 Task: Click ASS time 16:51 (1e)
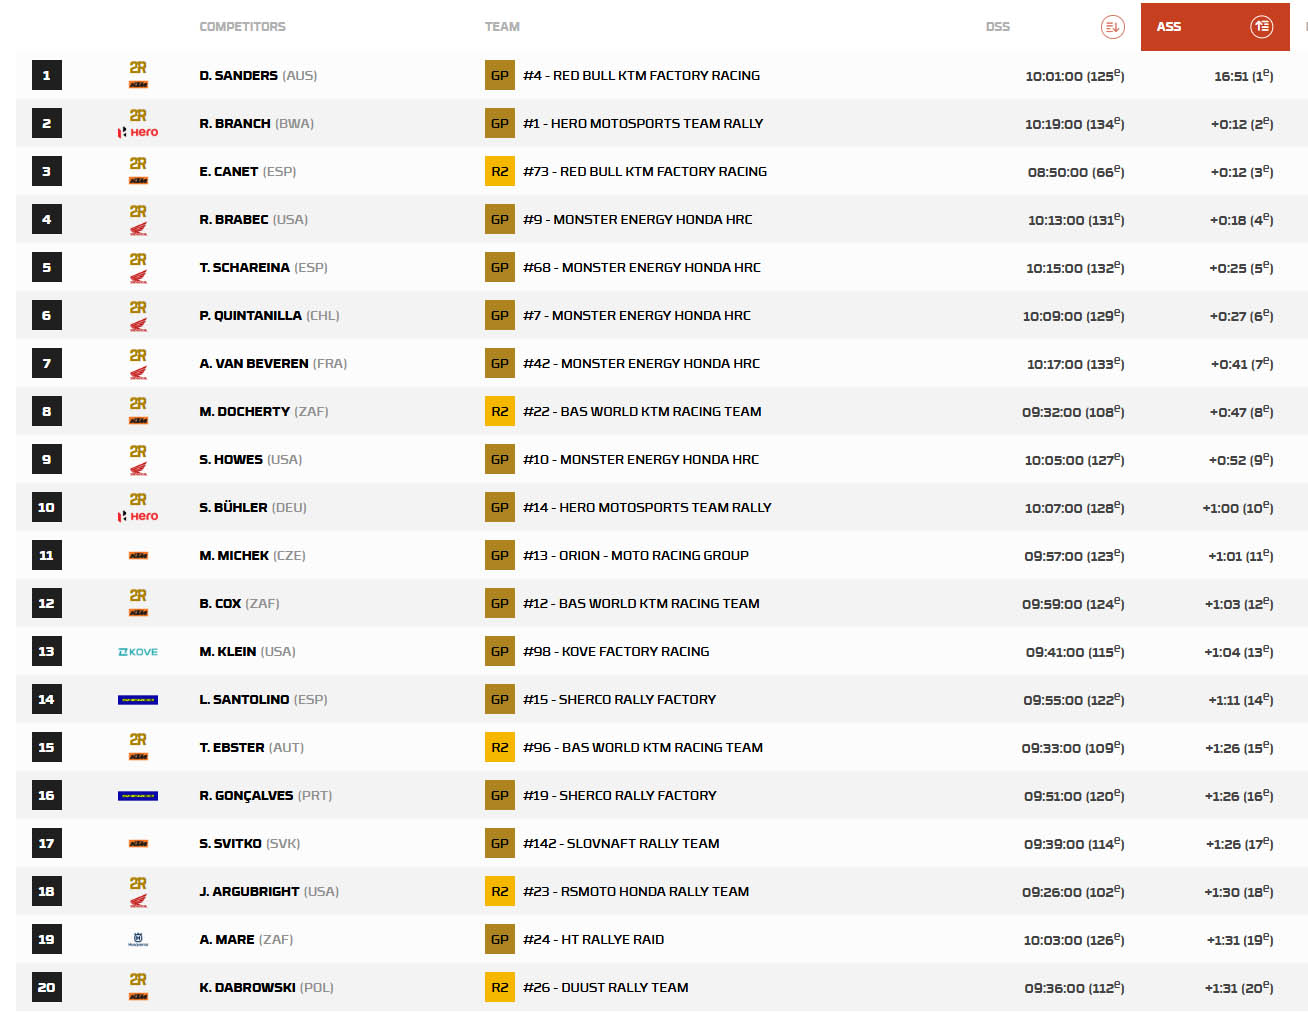(x=1244, y=75)
